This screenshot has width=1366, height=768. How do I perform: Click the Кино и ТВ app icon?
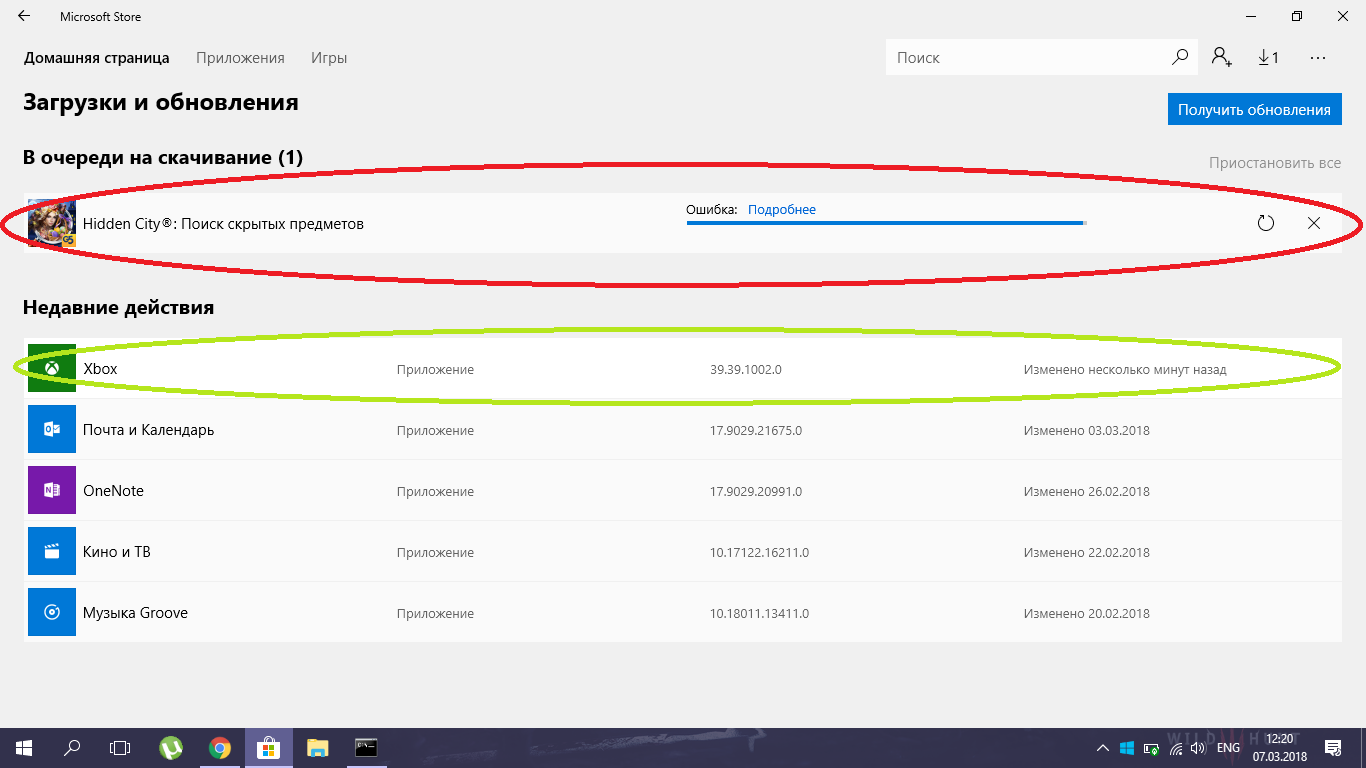click(x=52, y=552)
